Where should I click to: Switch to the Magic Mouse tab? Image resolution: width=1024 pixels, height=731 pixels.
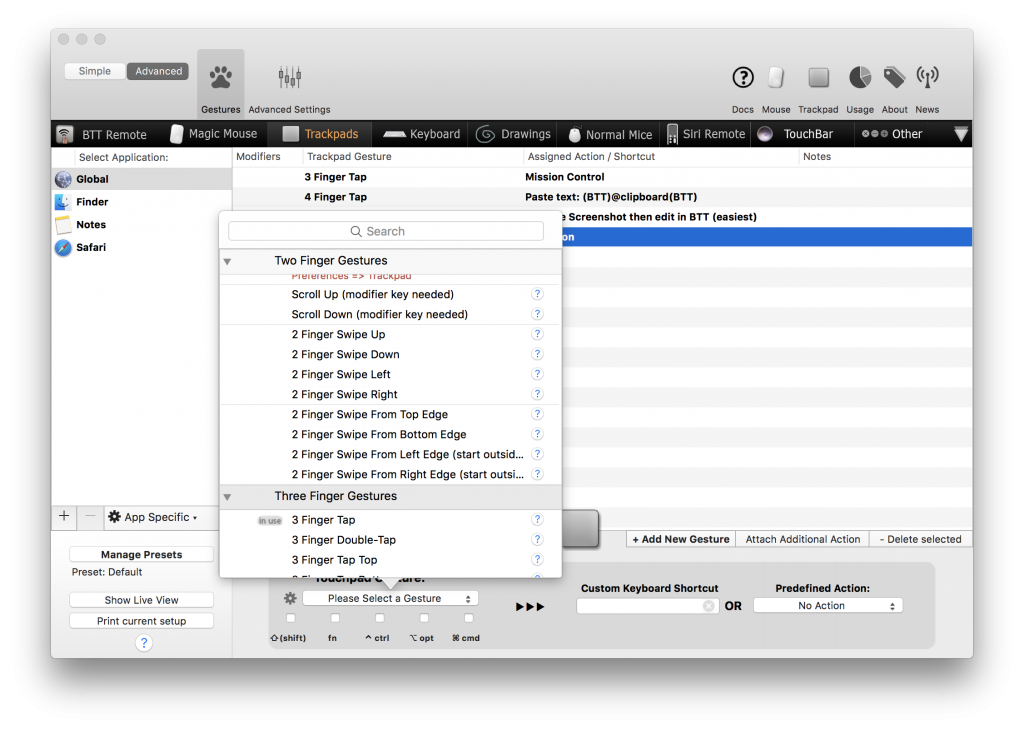click(x=214, y=134)
